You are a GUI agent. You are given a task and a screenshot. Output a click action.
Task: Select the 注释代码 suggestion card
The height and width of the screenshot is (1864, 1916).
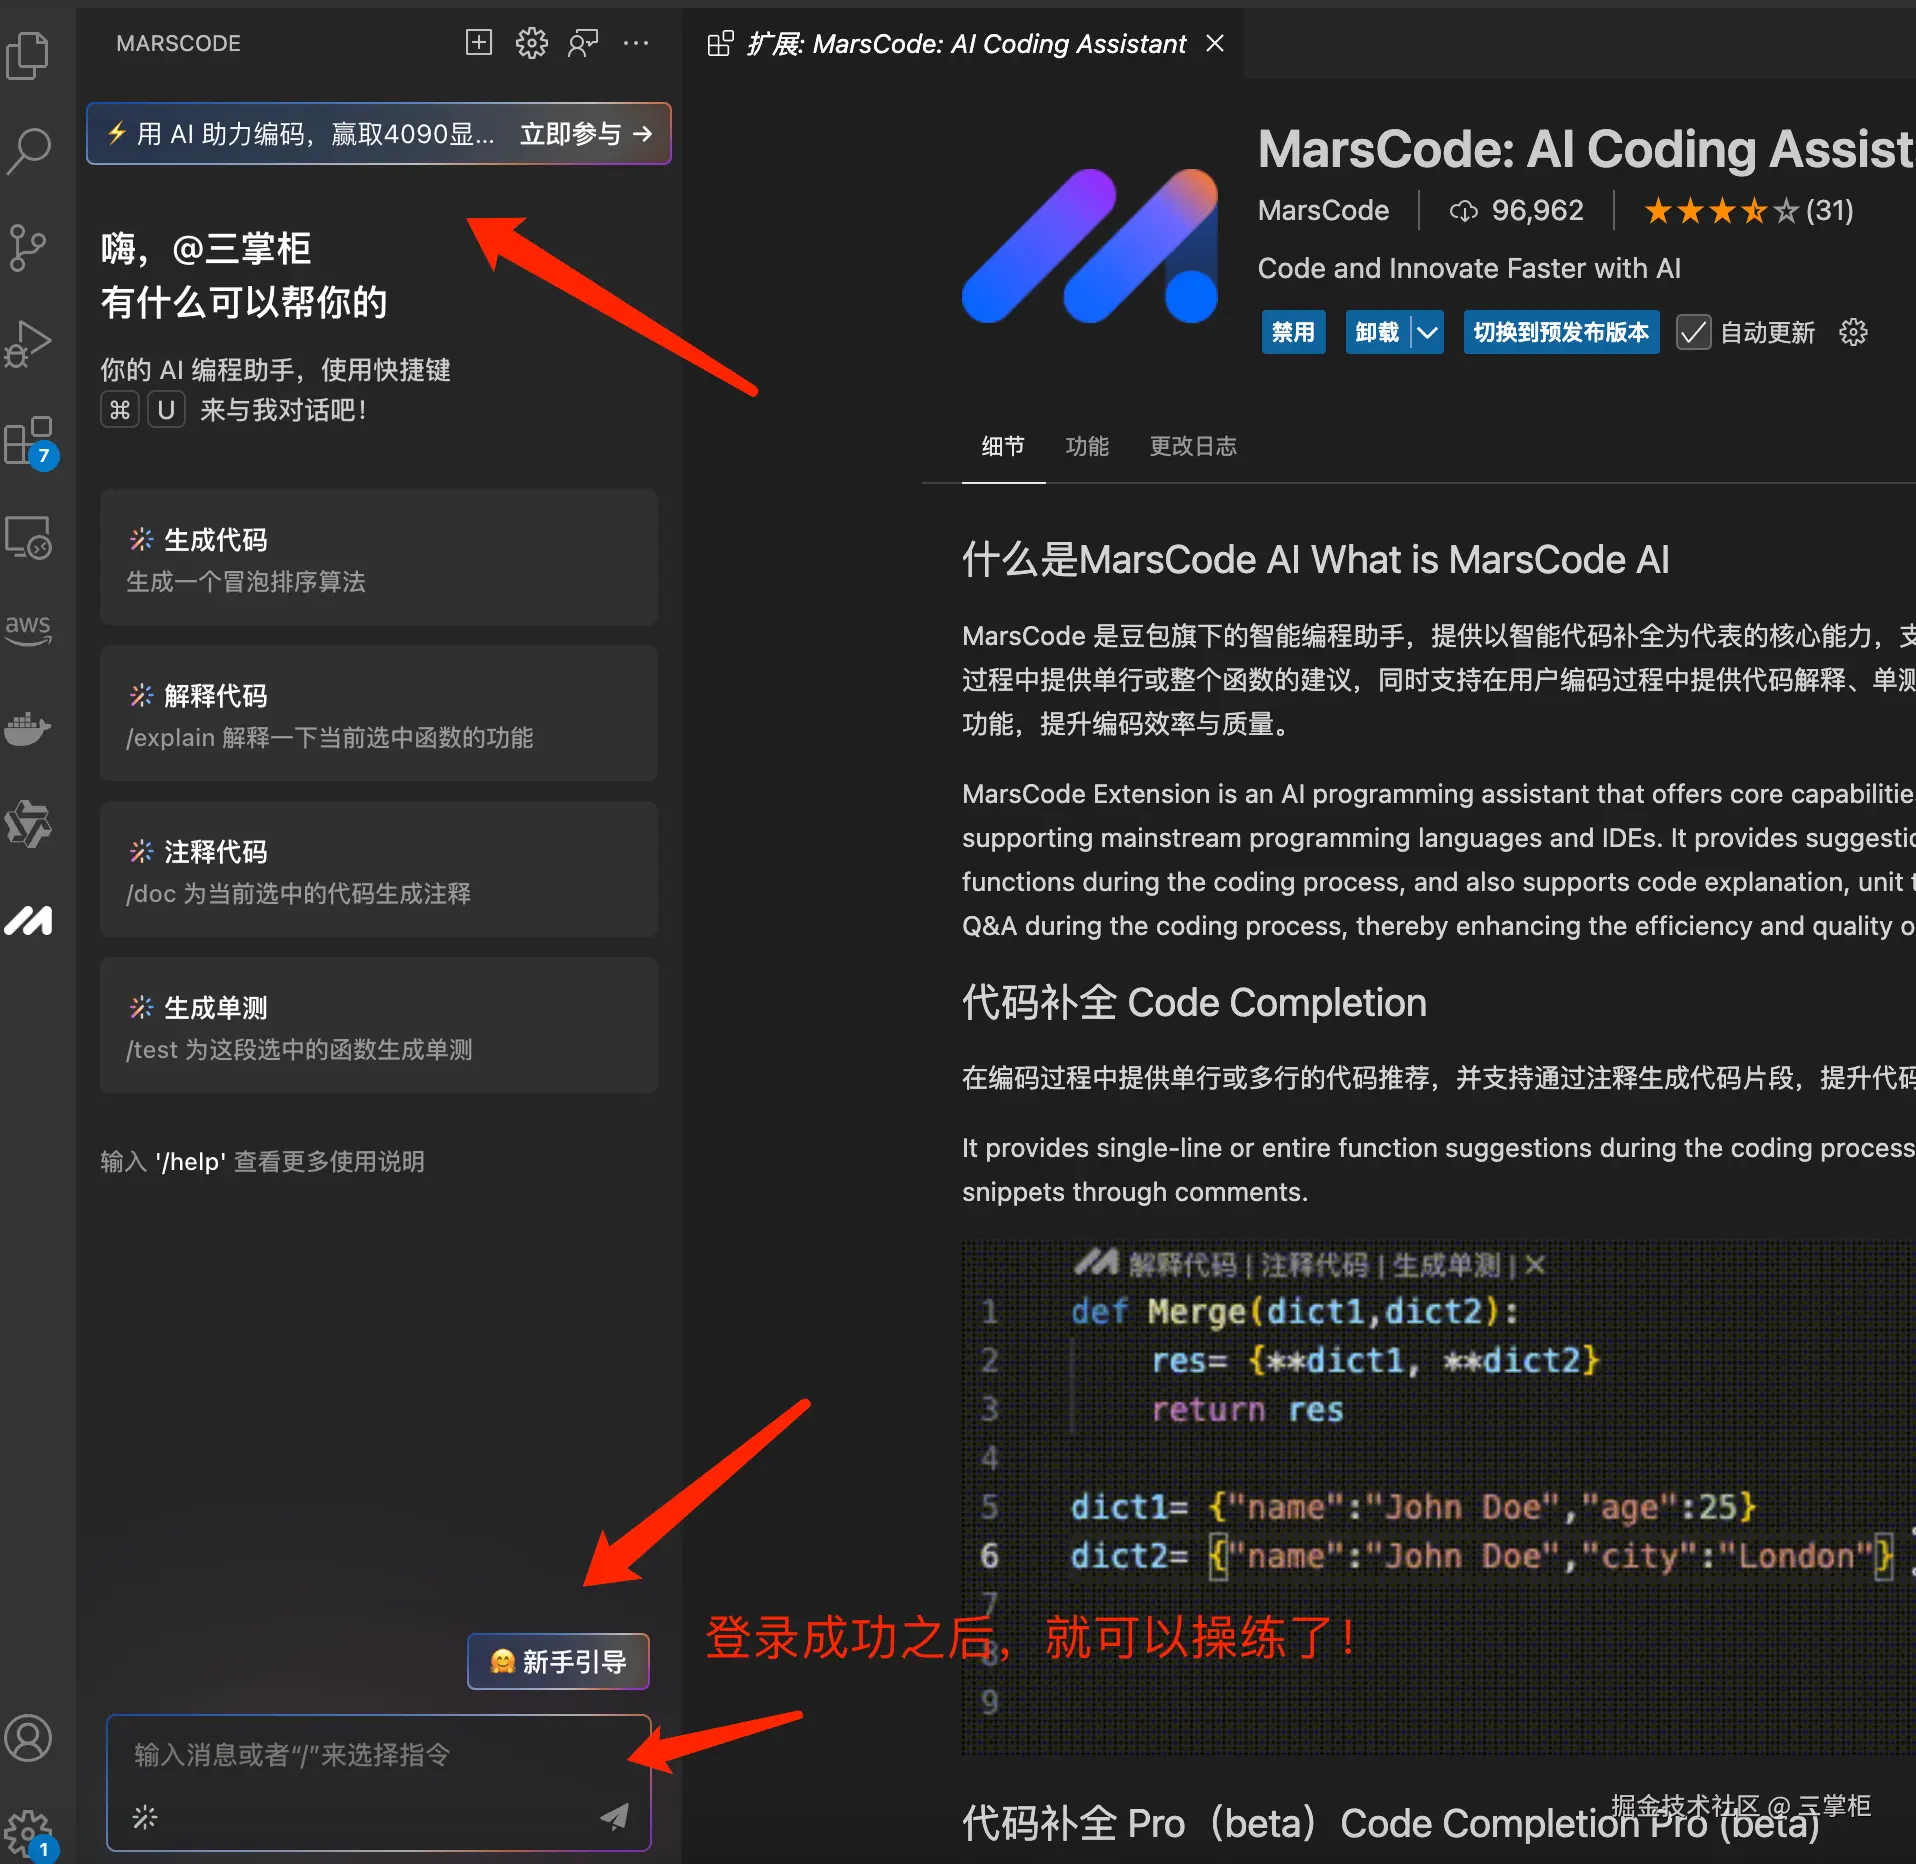coord(379,869)
